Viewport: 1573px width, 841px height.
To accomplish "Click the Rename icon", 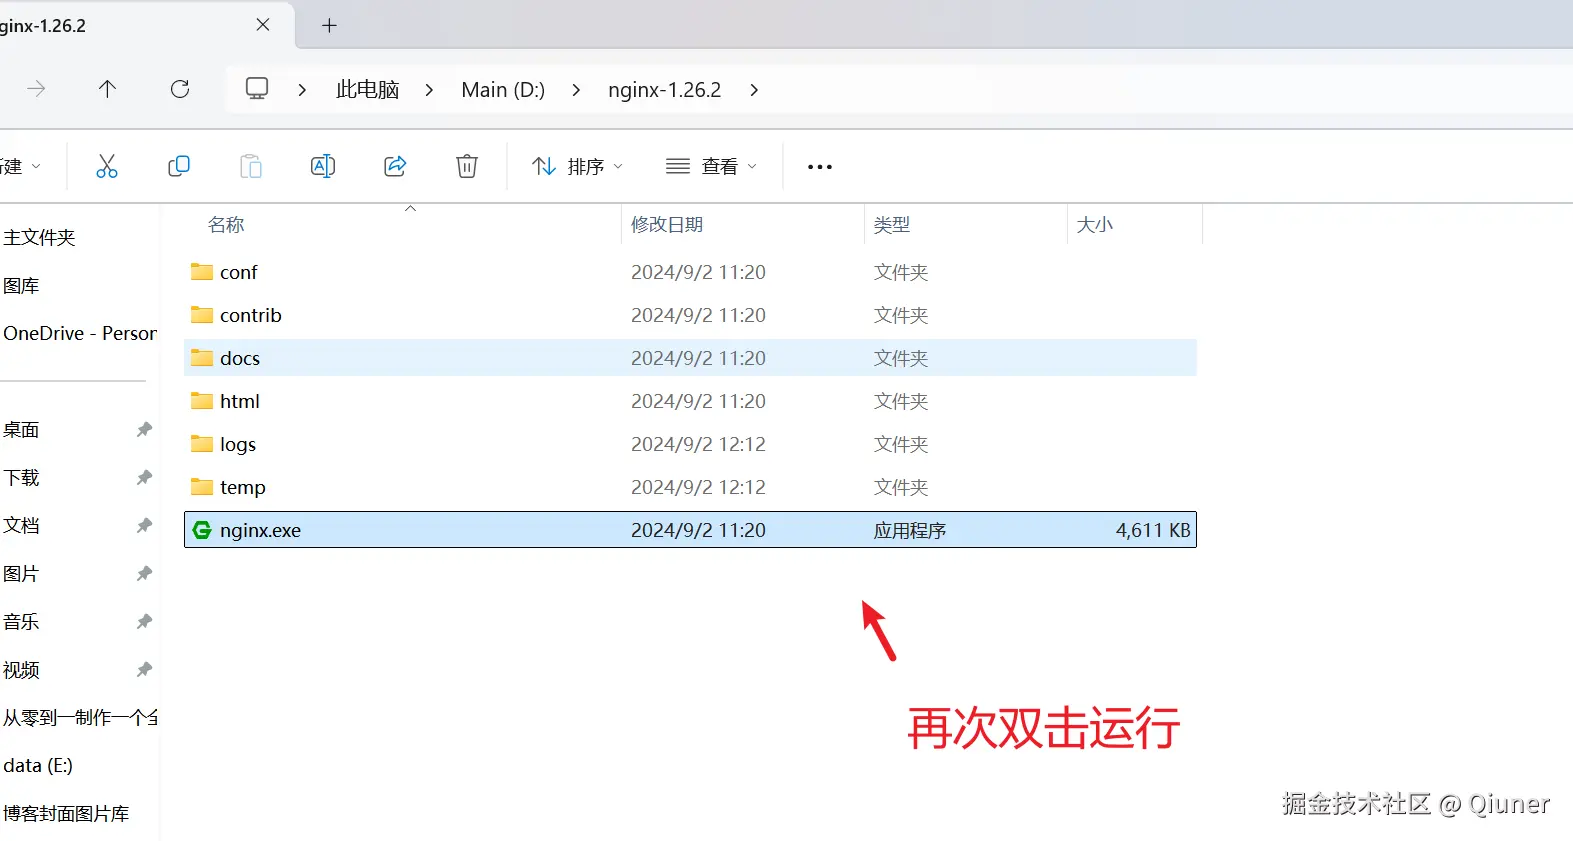I will [x=323, y=166].
